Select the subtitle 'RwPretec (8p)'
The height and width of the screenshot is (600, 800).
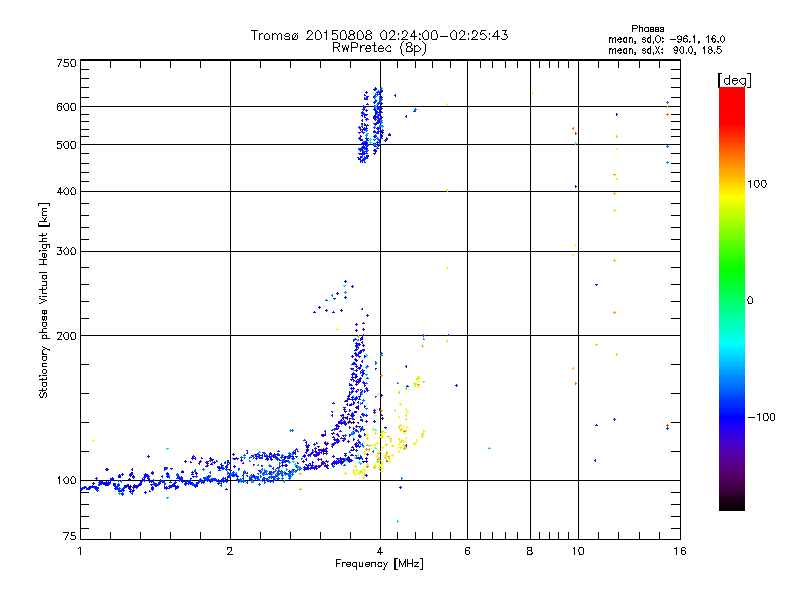pyautogui.click(x=379, y=48)
